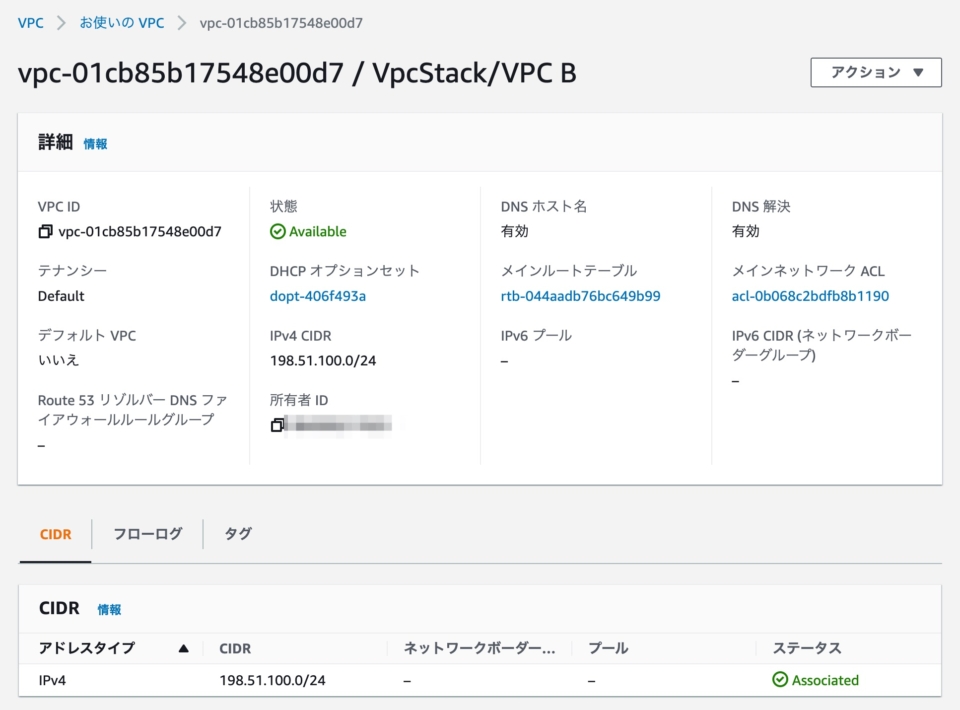Click 情報 next to the 詳細 heading

tap(95, 143)
